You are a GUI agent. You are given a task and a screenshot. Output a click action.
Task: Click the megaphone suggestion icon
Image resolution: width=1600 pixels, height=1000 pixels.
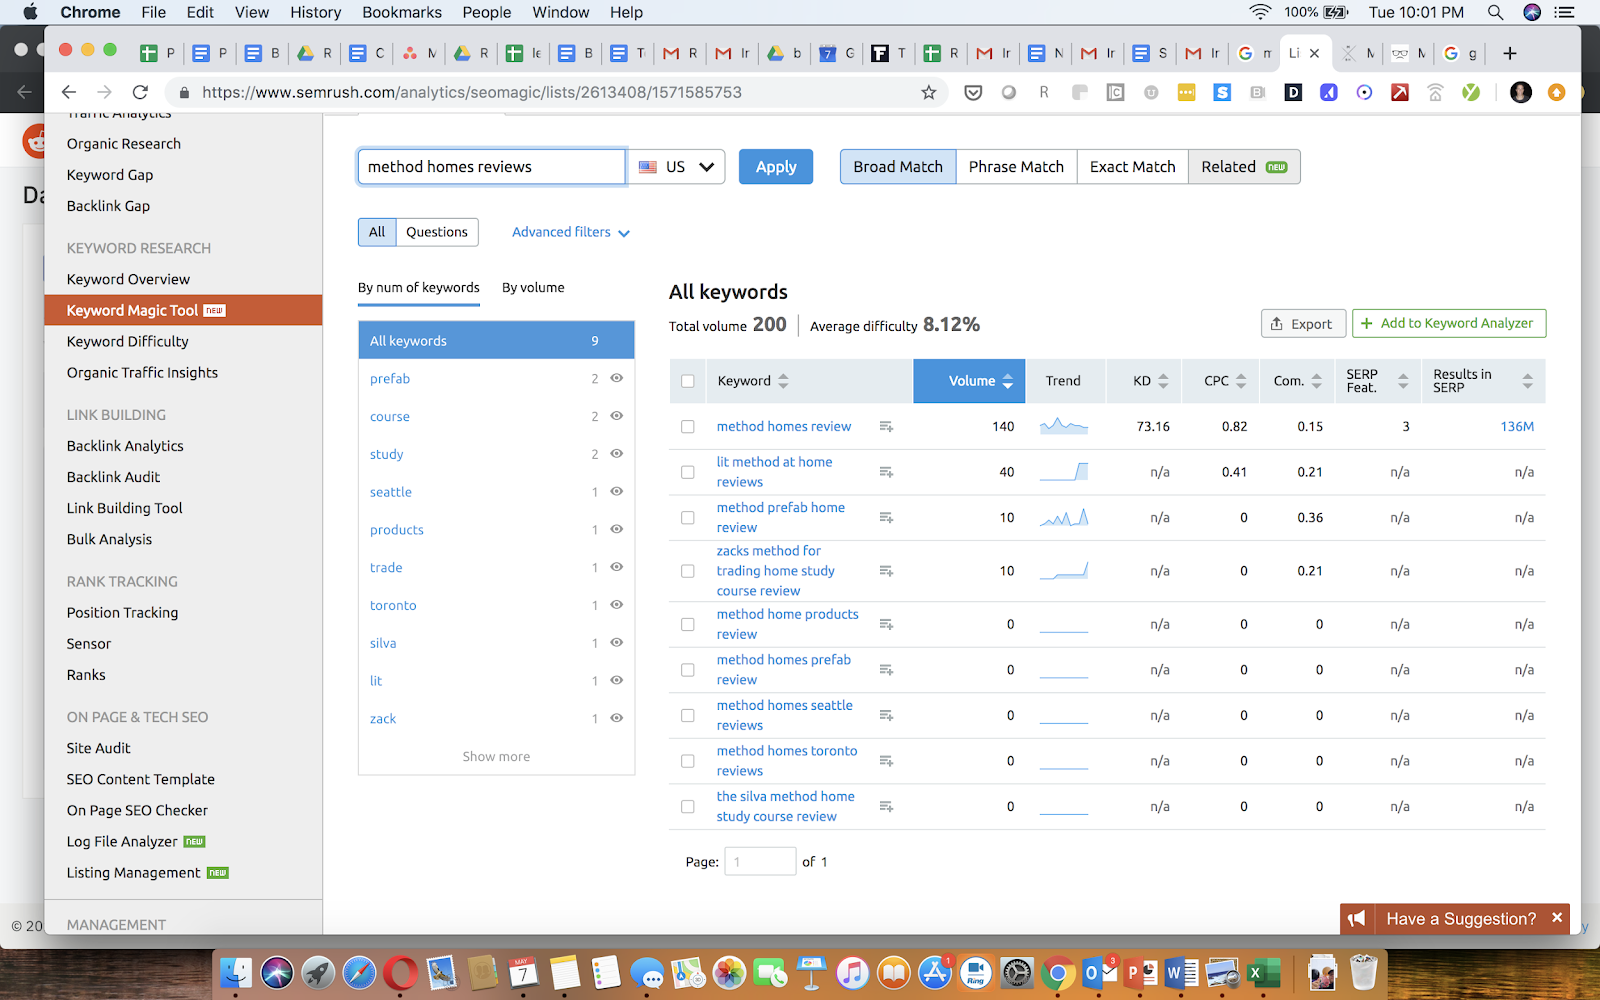coord(1357,919)
